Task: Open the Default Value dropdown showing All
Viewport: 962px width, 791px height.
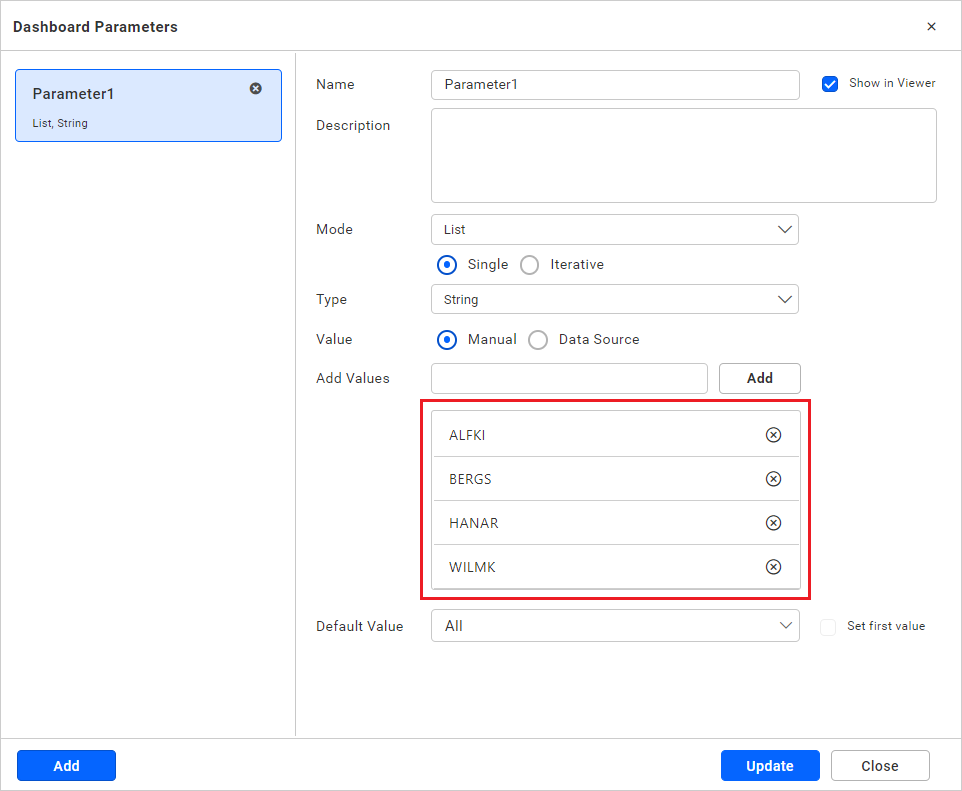Action: pyautogui.click(x=614, y=626)
